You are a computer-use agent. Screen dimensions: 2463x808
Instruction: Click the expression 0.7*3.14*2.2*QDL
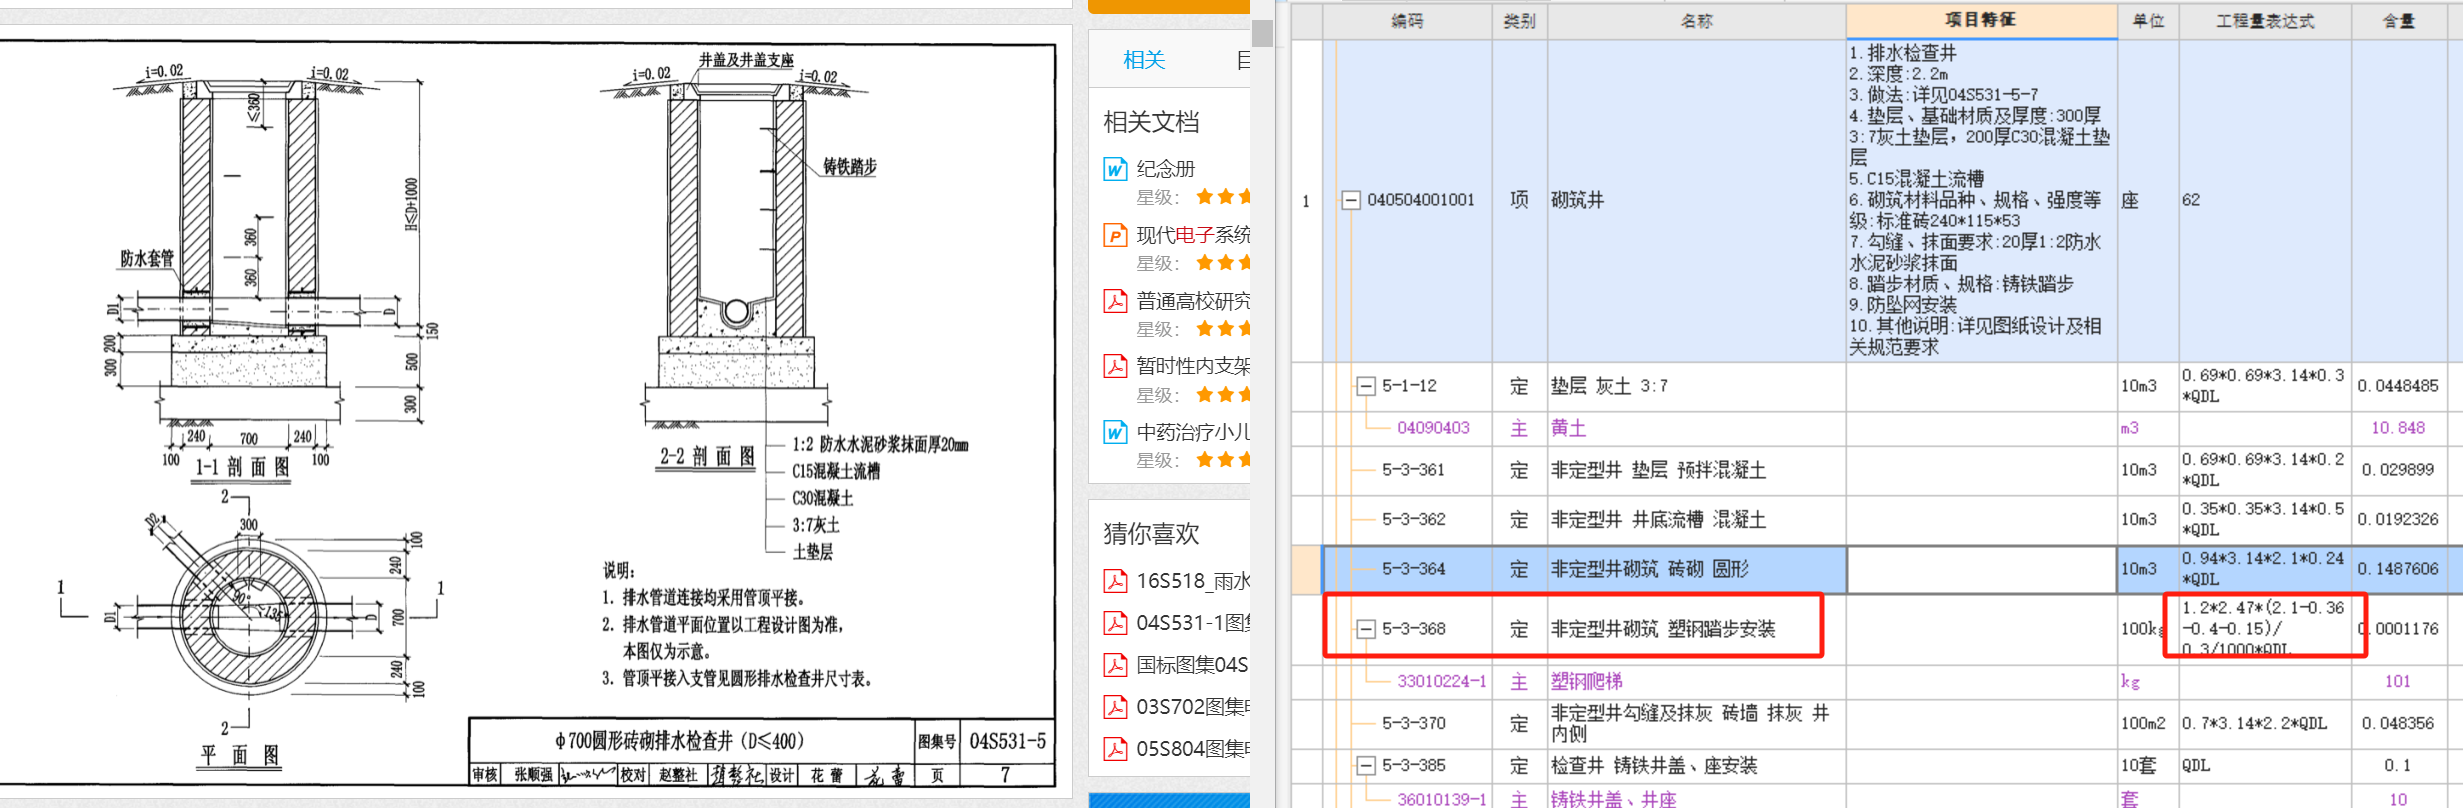(x=2254, y=723)
